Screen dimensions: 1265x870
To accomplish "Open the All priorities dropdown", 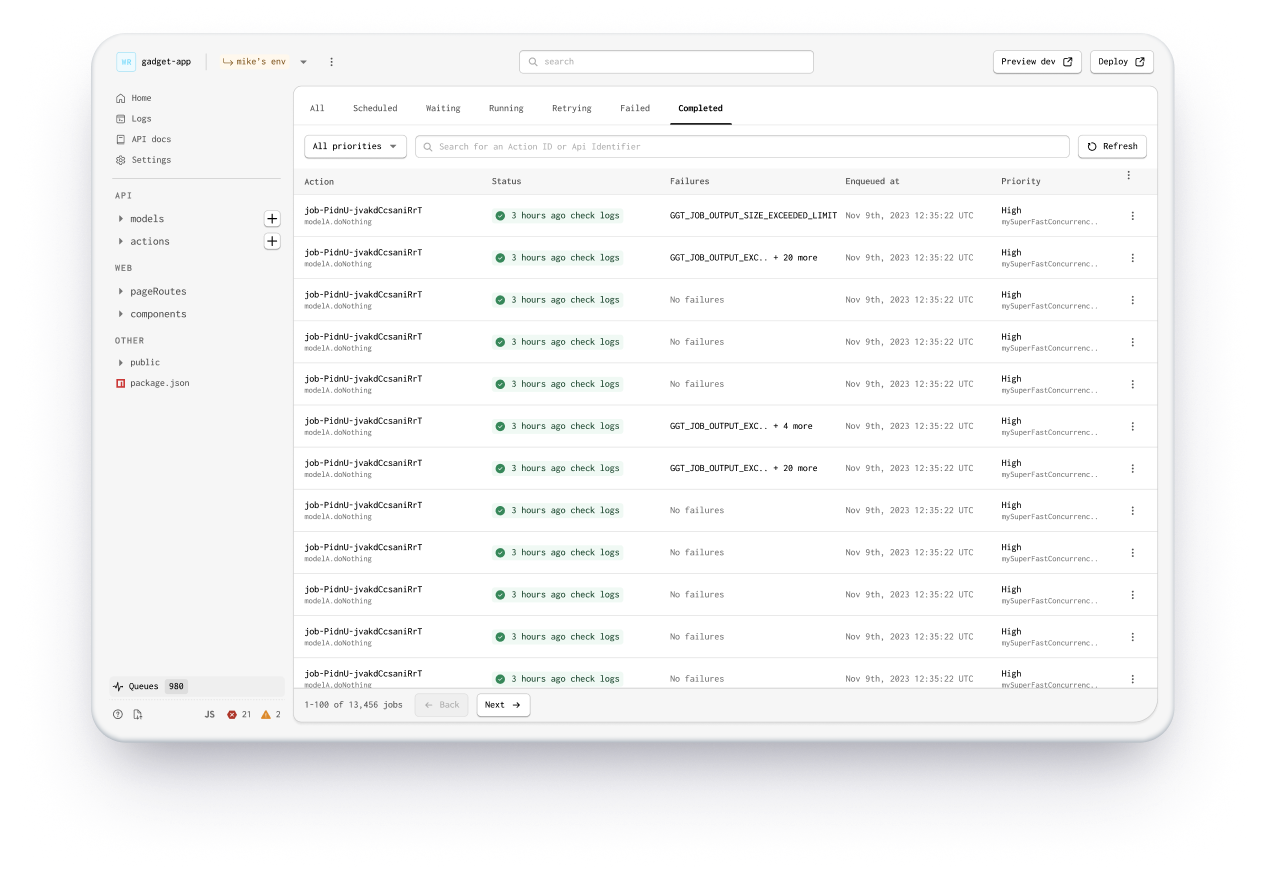I will (x=355, y=147).
